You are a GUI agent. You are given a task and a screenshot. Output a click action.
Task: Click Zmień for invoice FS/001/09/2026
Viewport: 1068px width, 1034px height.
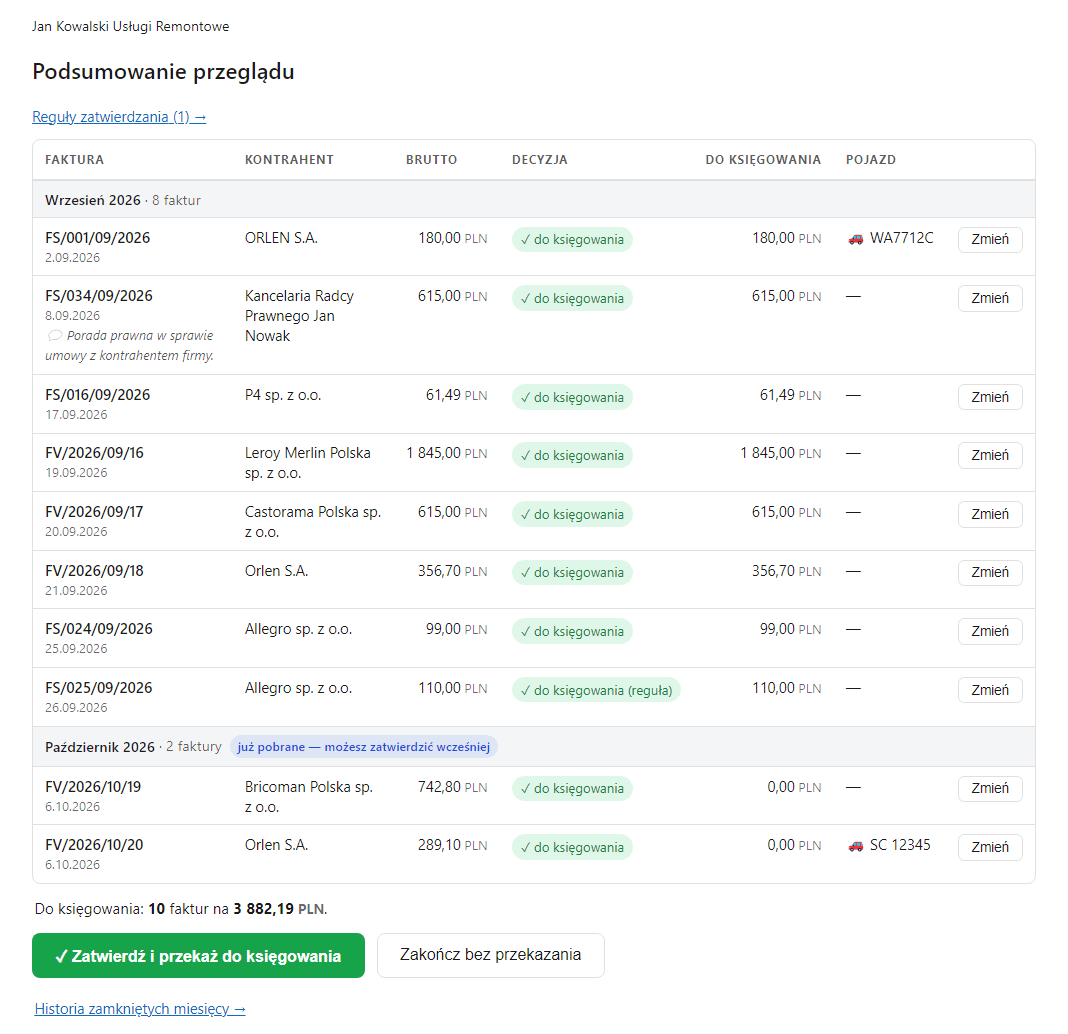tap(990, 240)
